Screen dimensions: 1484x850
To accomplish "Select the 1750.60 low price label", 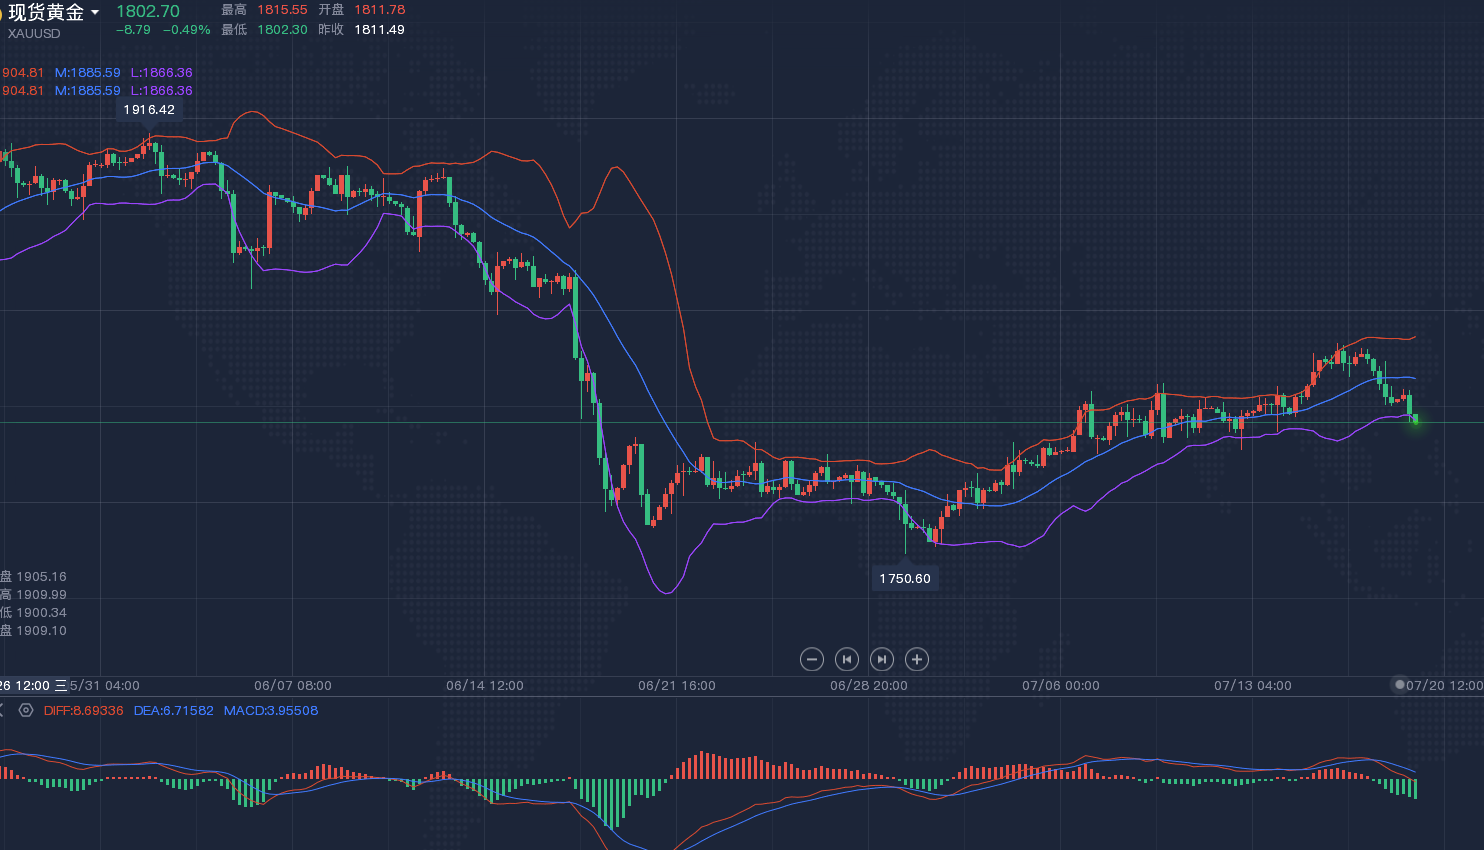I will coord(905,578).
